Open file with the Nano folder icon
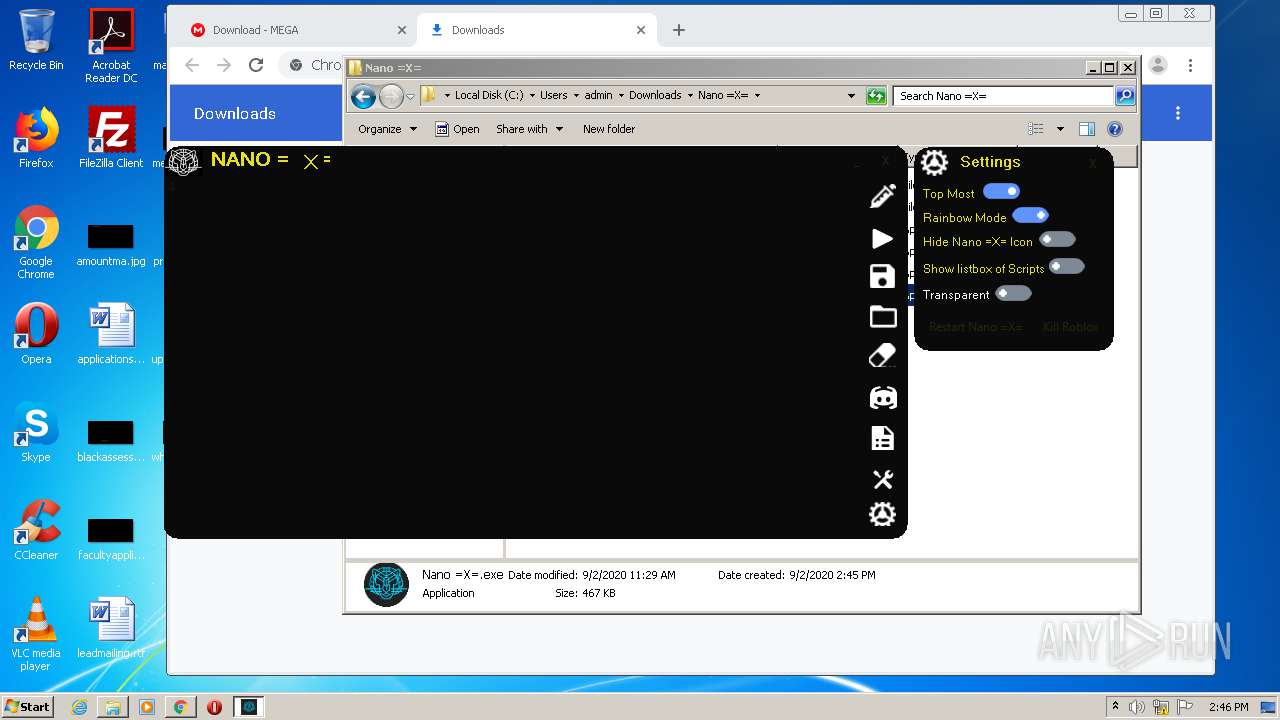The height and width of the screenshot is (720, 1280). click(883, 317)
